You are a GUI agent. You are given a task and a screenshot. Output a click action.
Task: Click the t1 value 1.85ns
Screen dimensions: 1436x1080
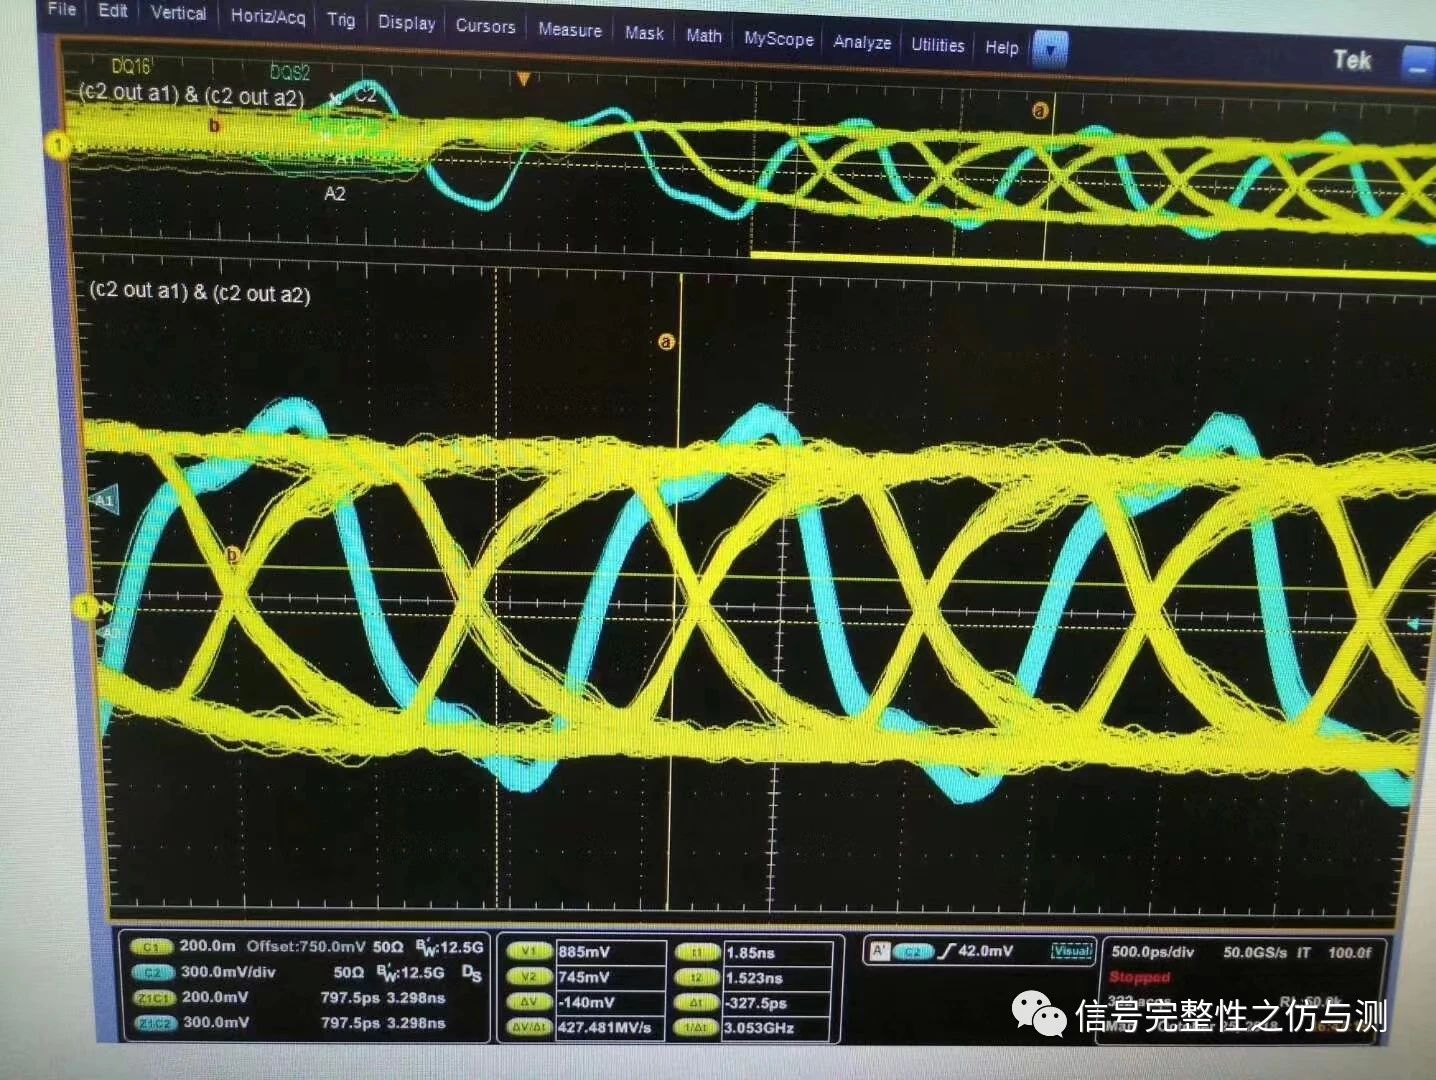click(751, 953)
